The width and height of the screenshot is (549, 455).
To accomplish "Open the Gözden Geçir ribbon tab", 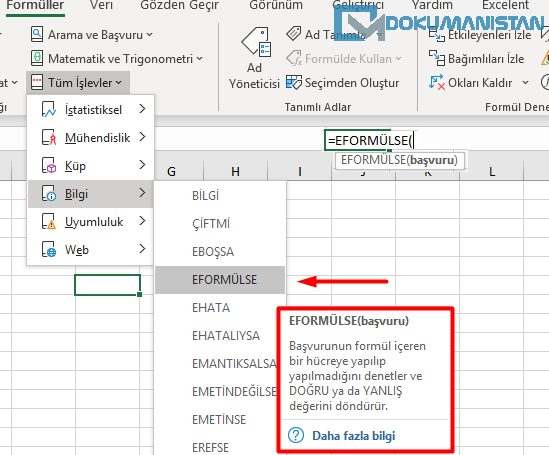I will point(179,5).
